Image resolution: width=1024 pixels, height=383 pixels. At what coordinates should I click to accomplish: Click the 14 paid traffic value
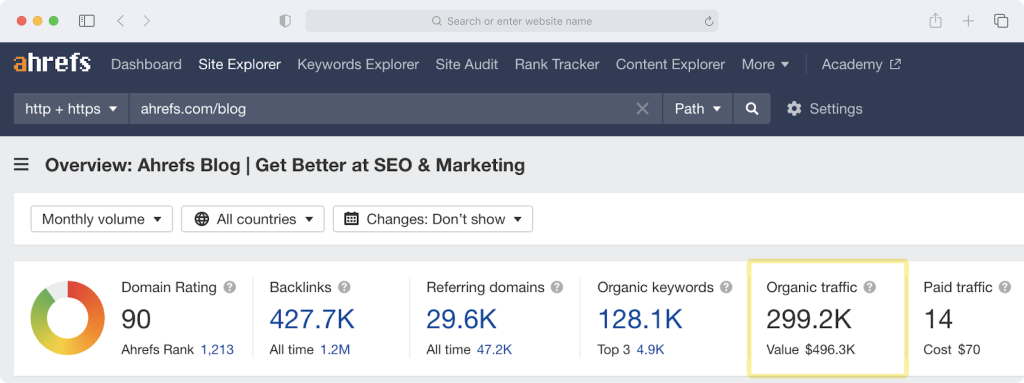(938, 319)
